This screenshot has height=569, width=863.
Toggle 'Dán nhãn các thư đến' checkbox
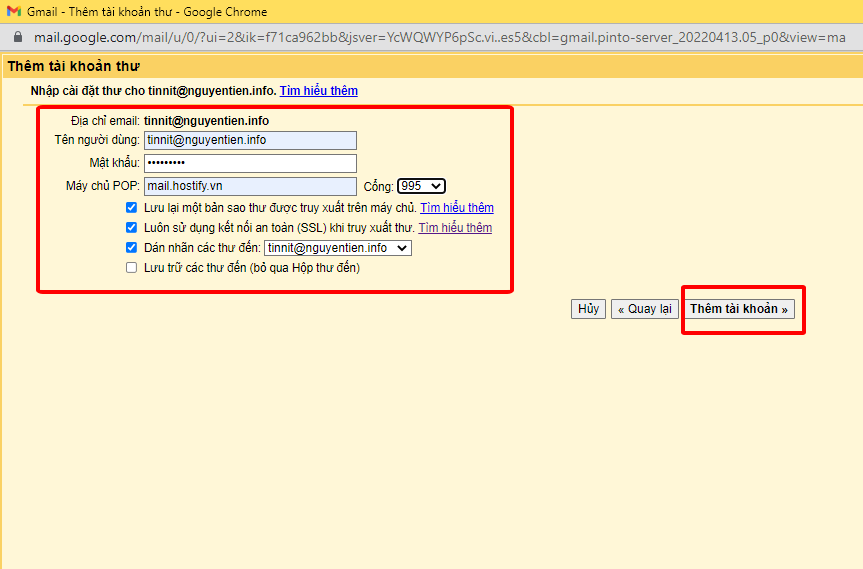tap(131, 248)
